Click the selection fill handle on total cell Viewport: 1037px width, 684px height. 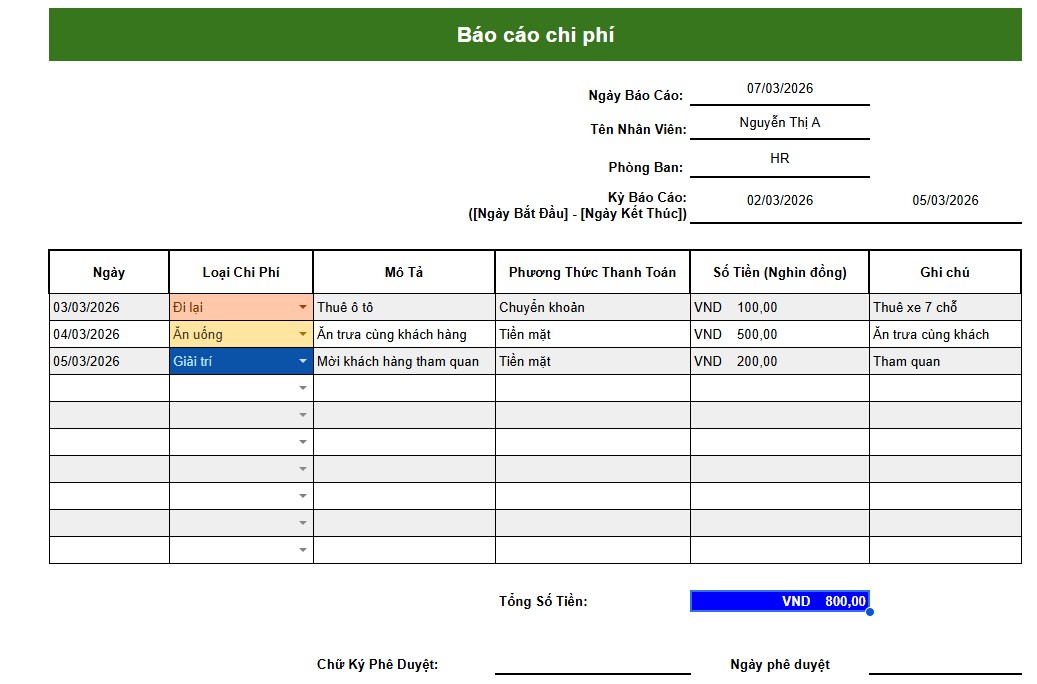point(870,611)
